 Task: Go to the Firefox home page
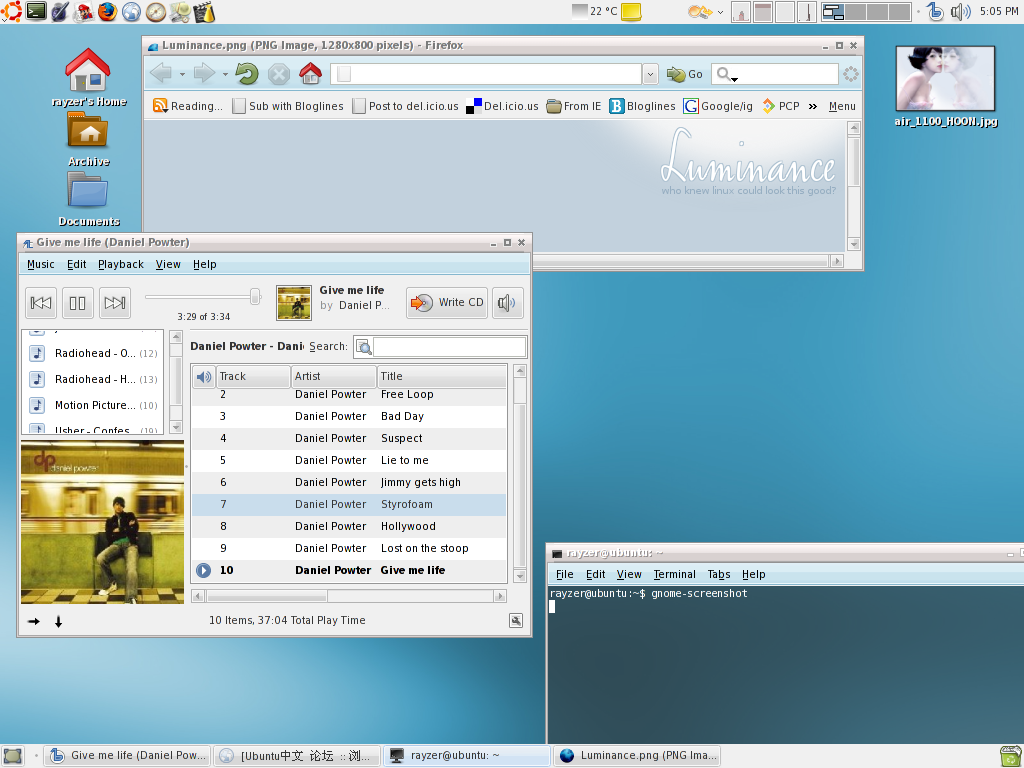coord(310,74)
